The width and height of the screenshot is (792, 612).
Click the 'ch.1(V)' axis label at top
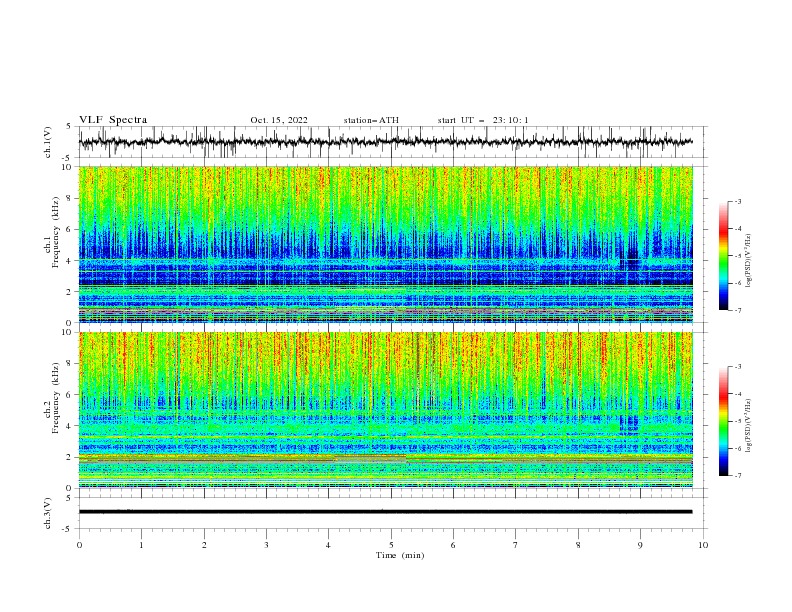tap(48, 142)
